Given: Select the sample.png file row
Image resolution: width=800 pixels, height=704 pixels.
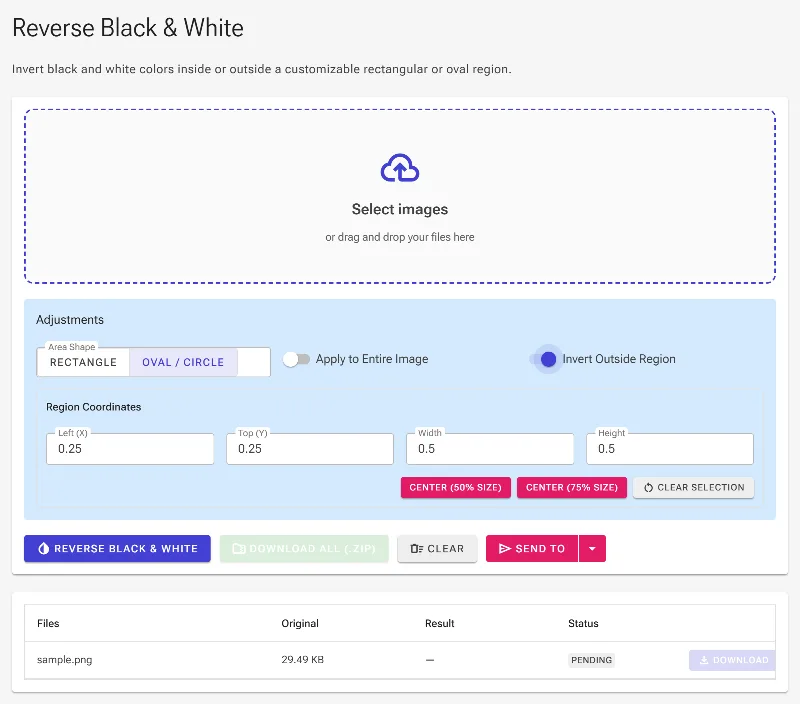Looking at the screenshot, I should 400,660.
